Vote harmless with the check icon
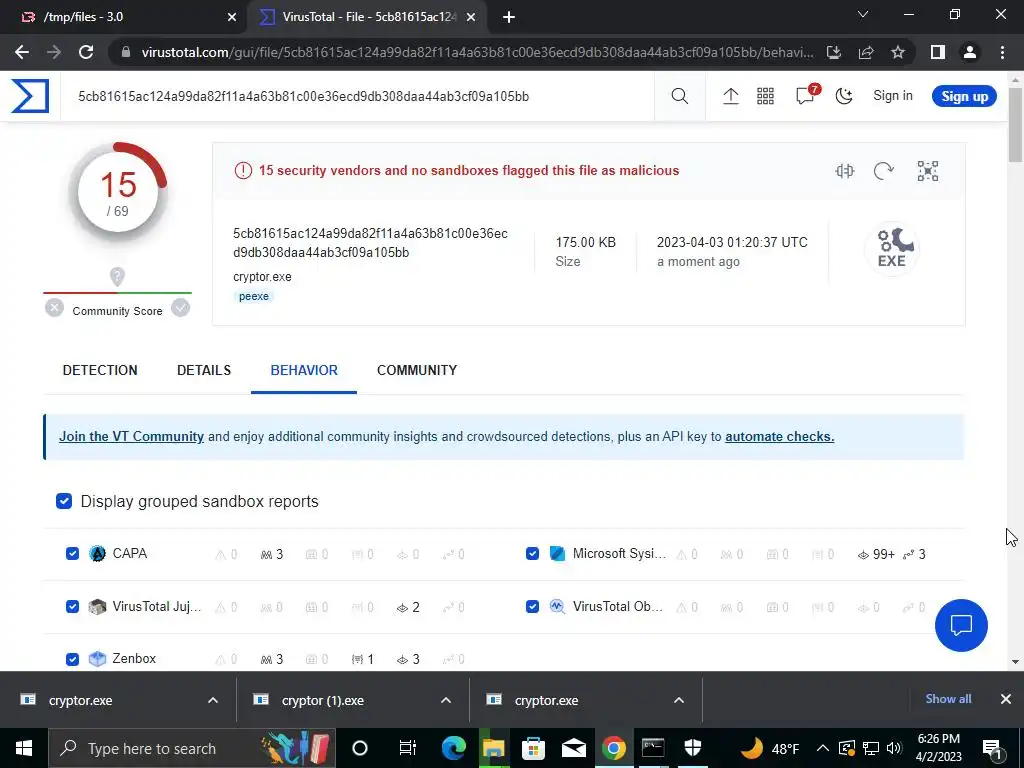The height and width of the screenshot is (768, 1024). 180,308
